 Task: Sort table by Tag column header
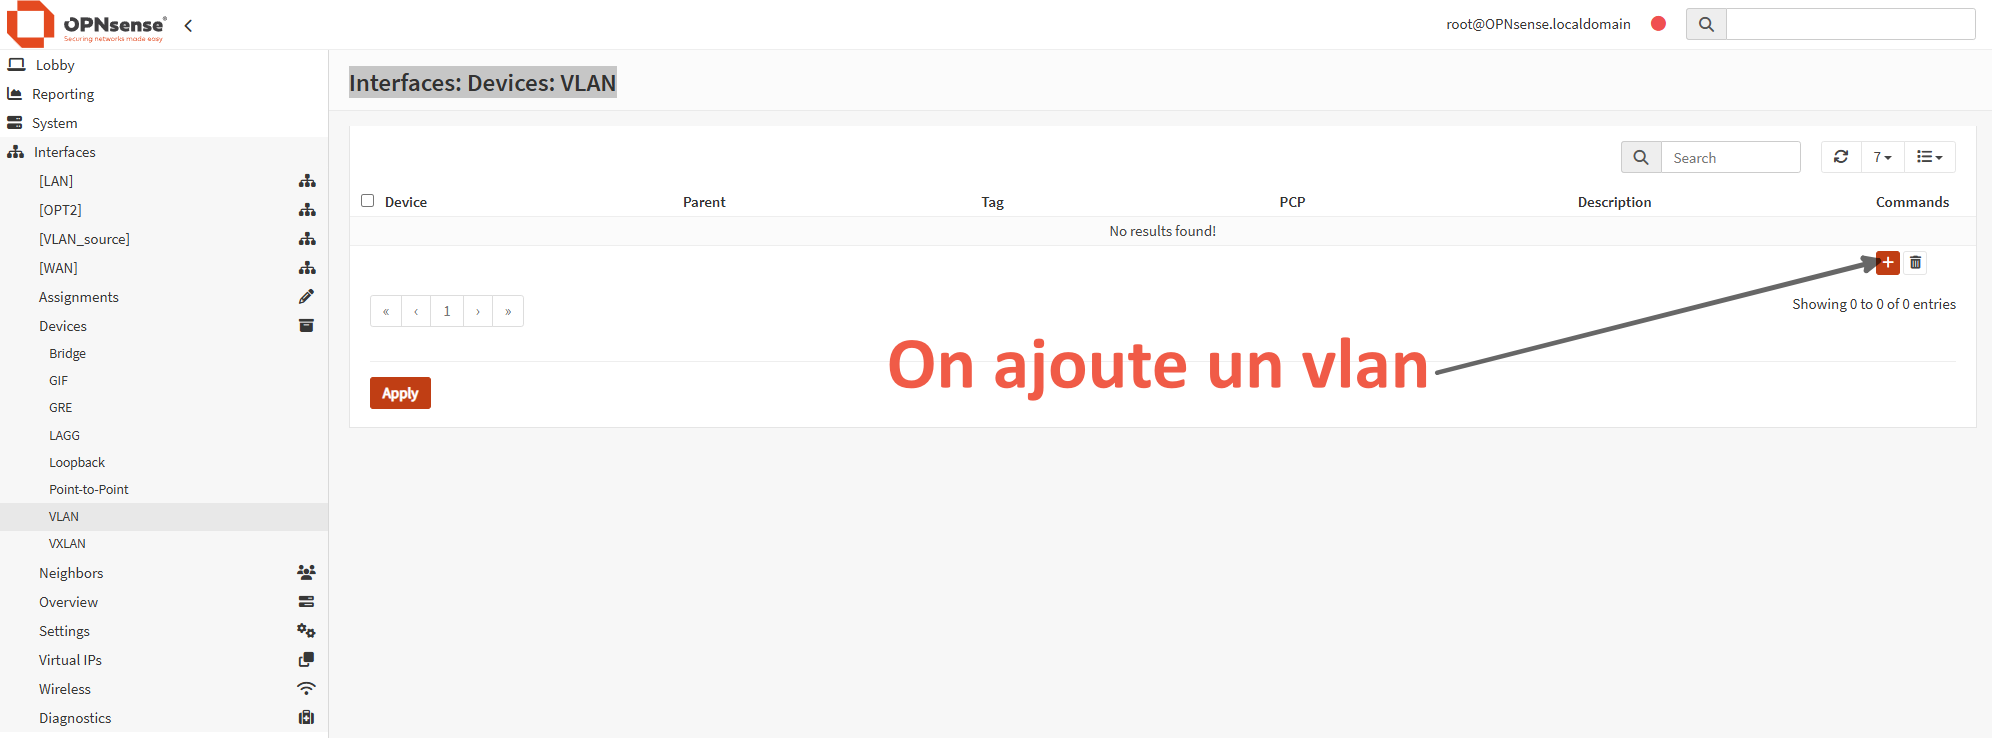pos(992,202)
